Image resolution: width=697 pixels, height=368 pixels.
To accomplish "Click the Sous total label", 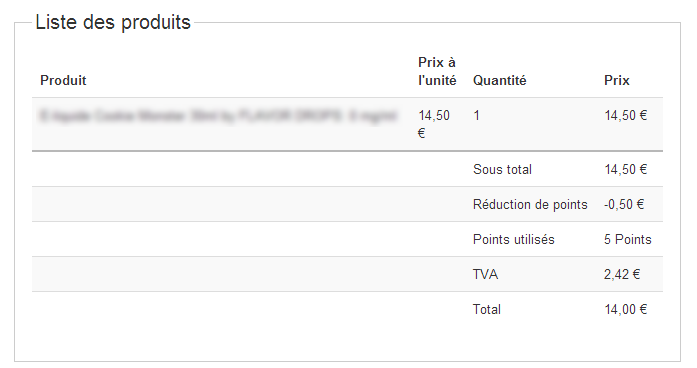I will (502, 169).
